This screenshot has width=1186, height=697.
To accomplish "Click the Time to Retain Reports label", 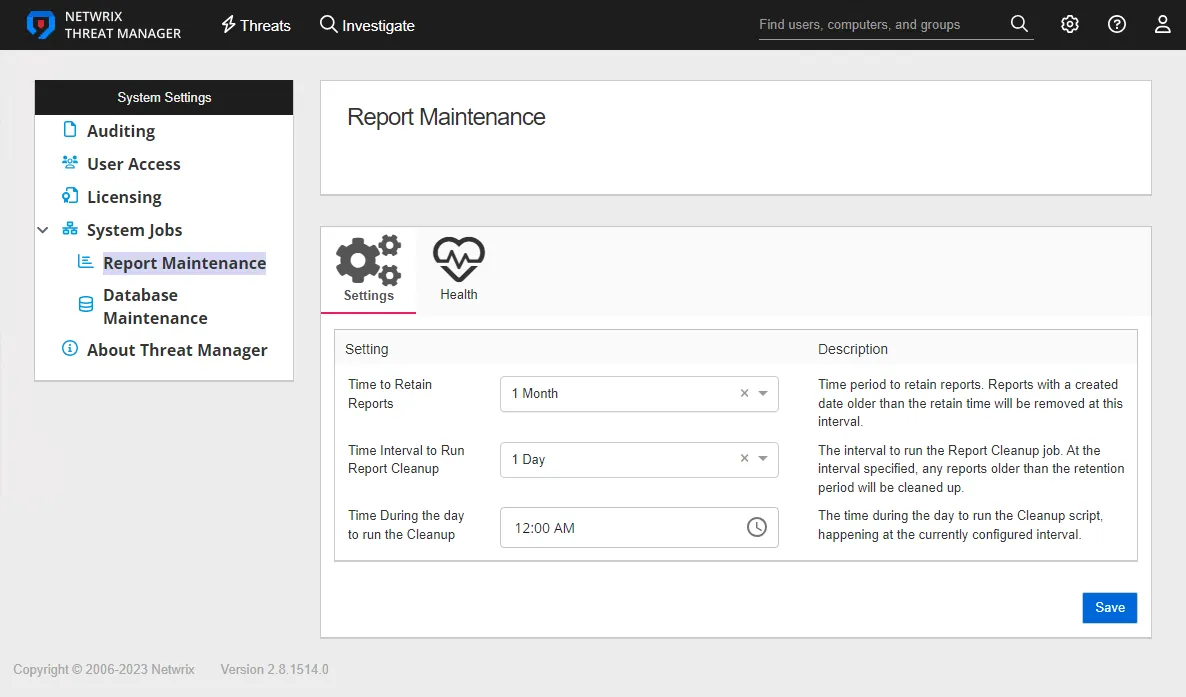I will (x=390, y=394).
